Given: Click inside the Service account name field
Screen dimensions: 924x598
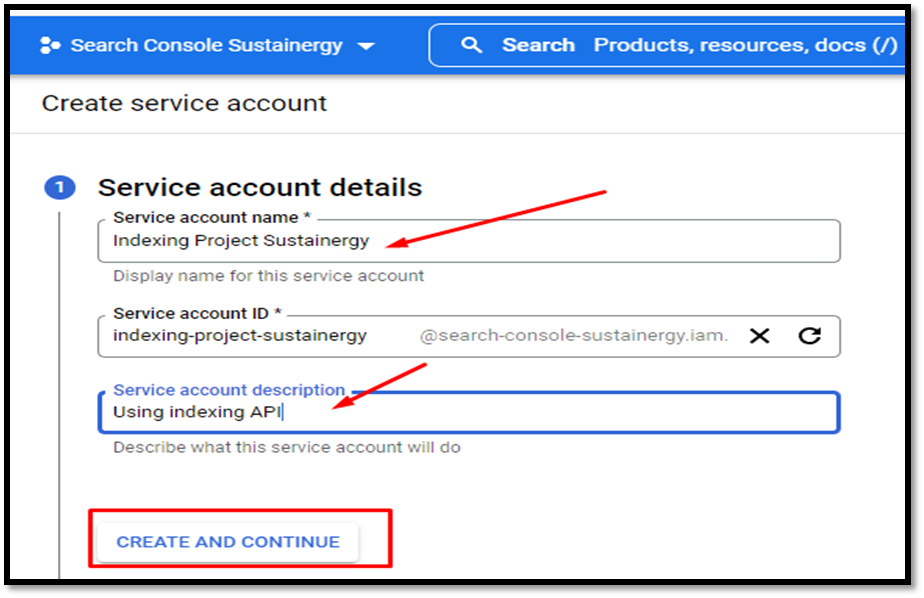Looking at the screenshot, I should (x=468, y=241).
